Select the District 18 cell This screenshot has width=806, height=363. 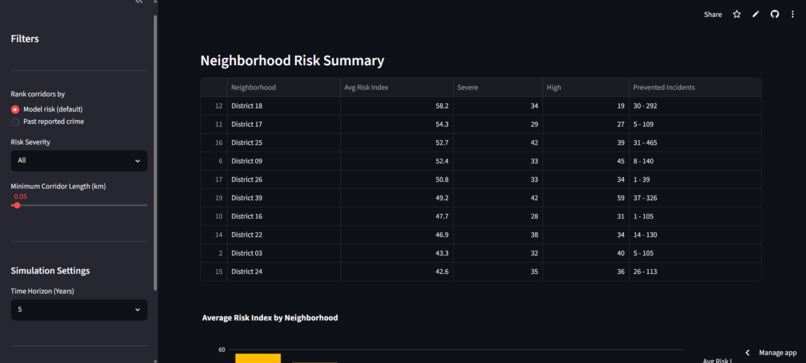[284, 106]
